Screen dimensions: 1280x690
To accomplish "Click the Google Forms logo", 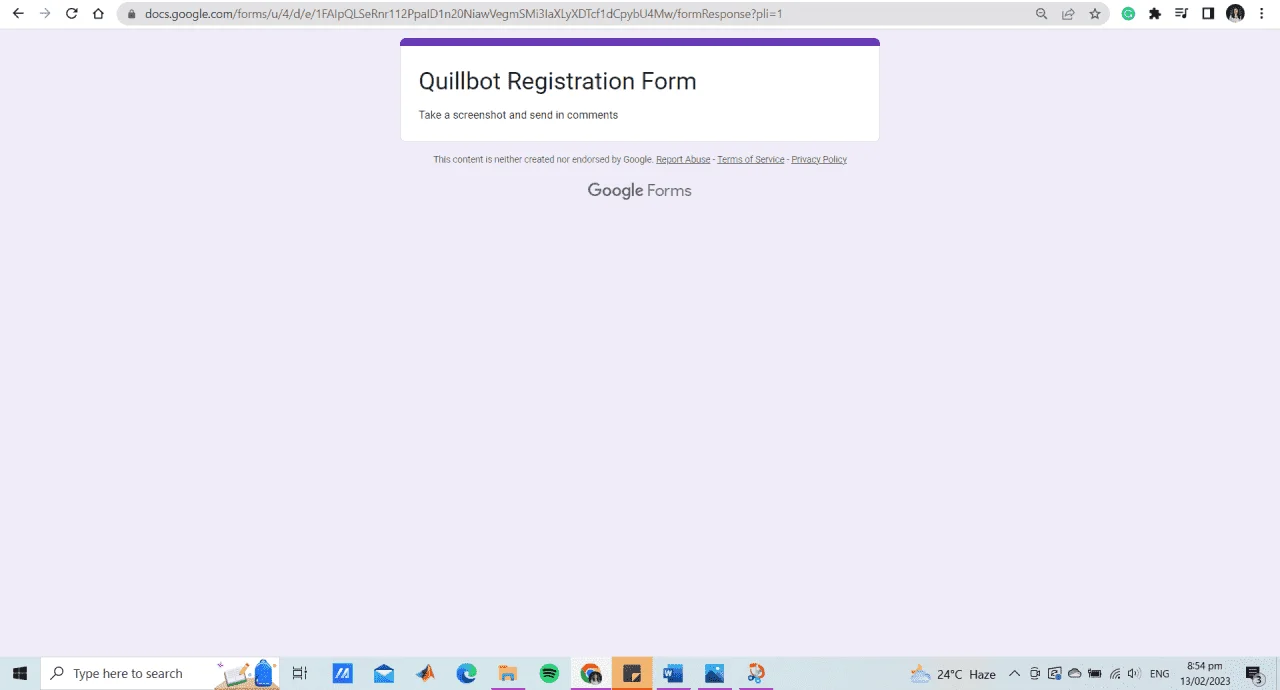I will pos(639,191).
